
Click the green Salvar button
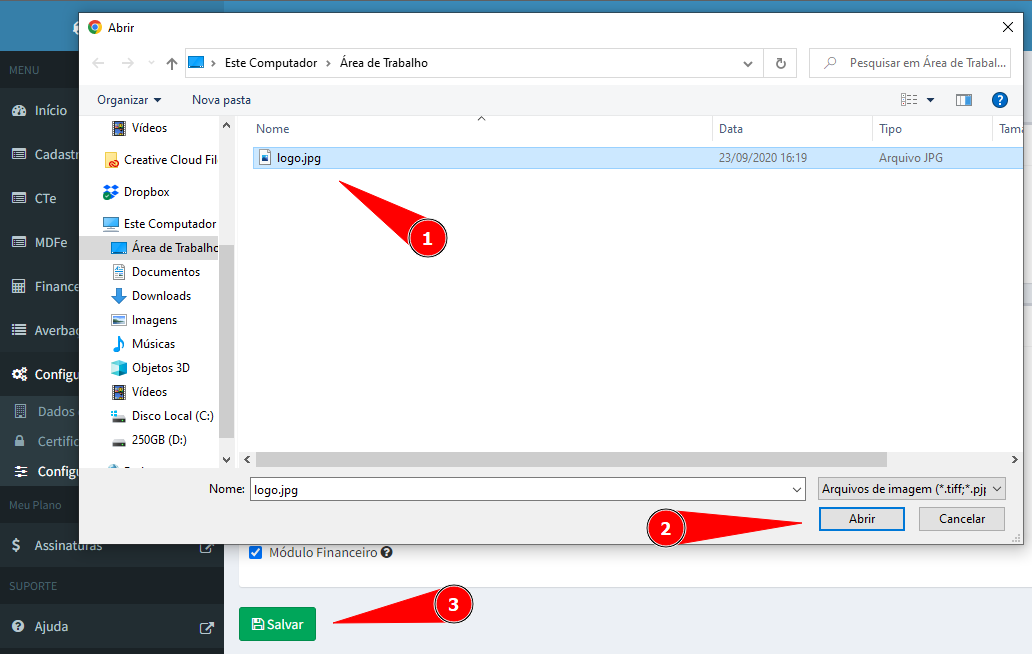click(277, 624)
